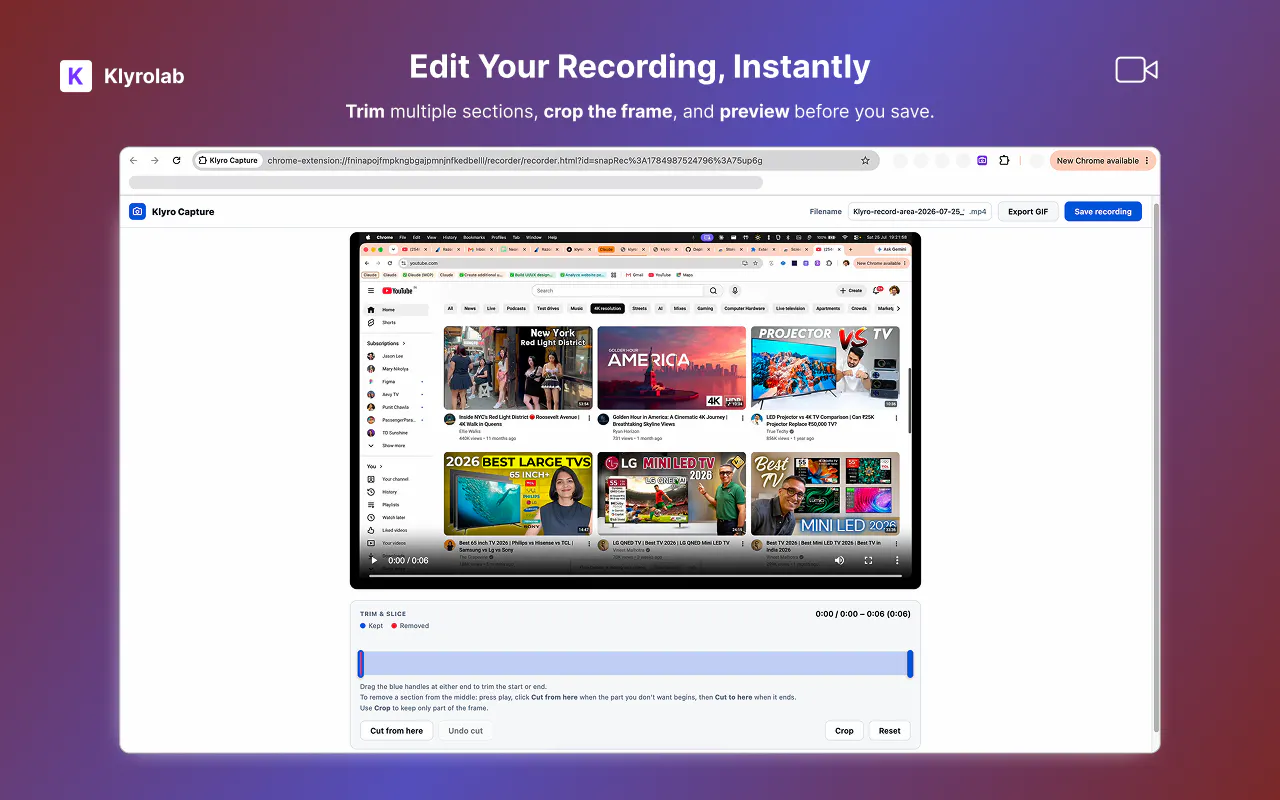Click the New Chrome available button
The image size is (1280, 800).
tap(1103, 160)
